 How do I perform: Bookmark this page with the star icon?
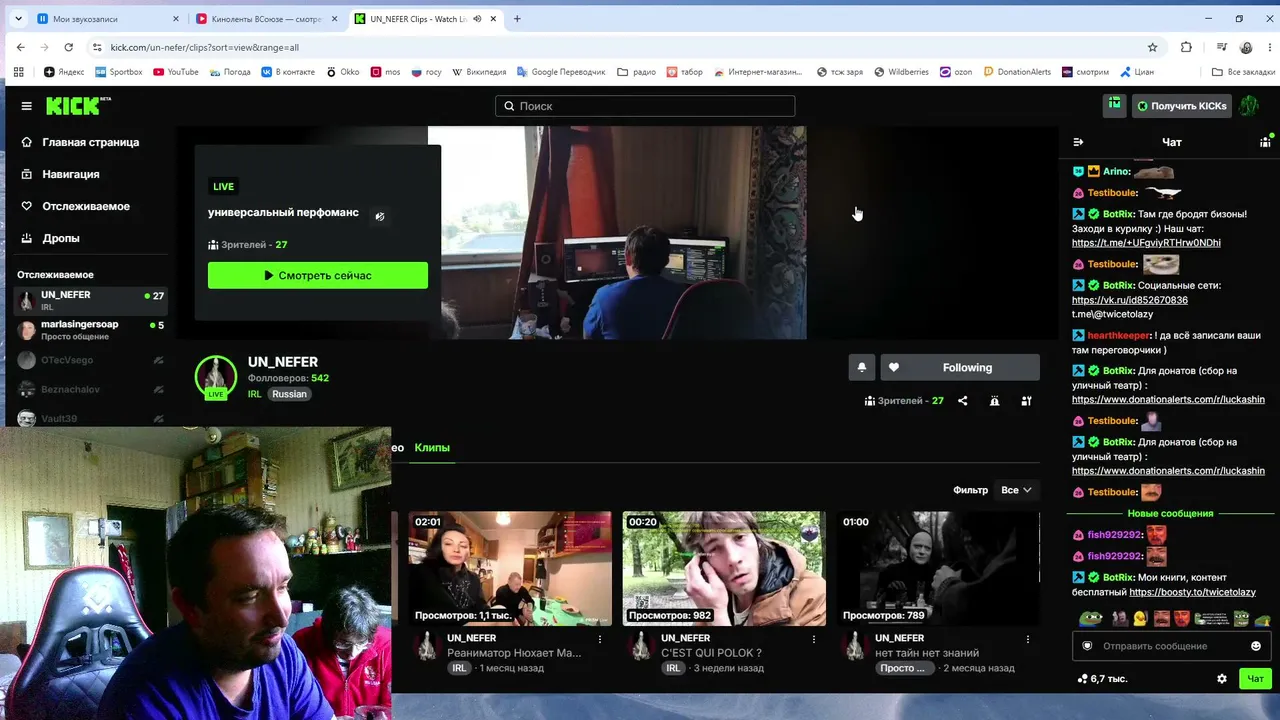1152,47
